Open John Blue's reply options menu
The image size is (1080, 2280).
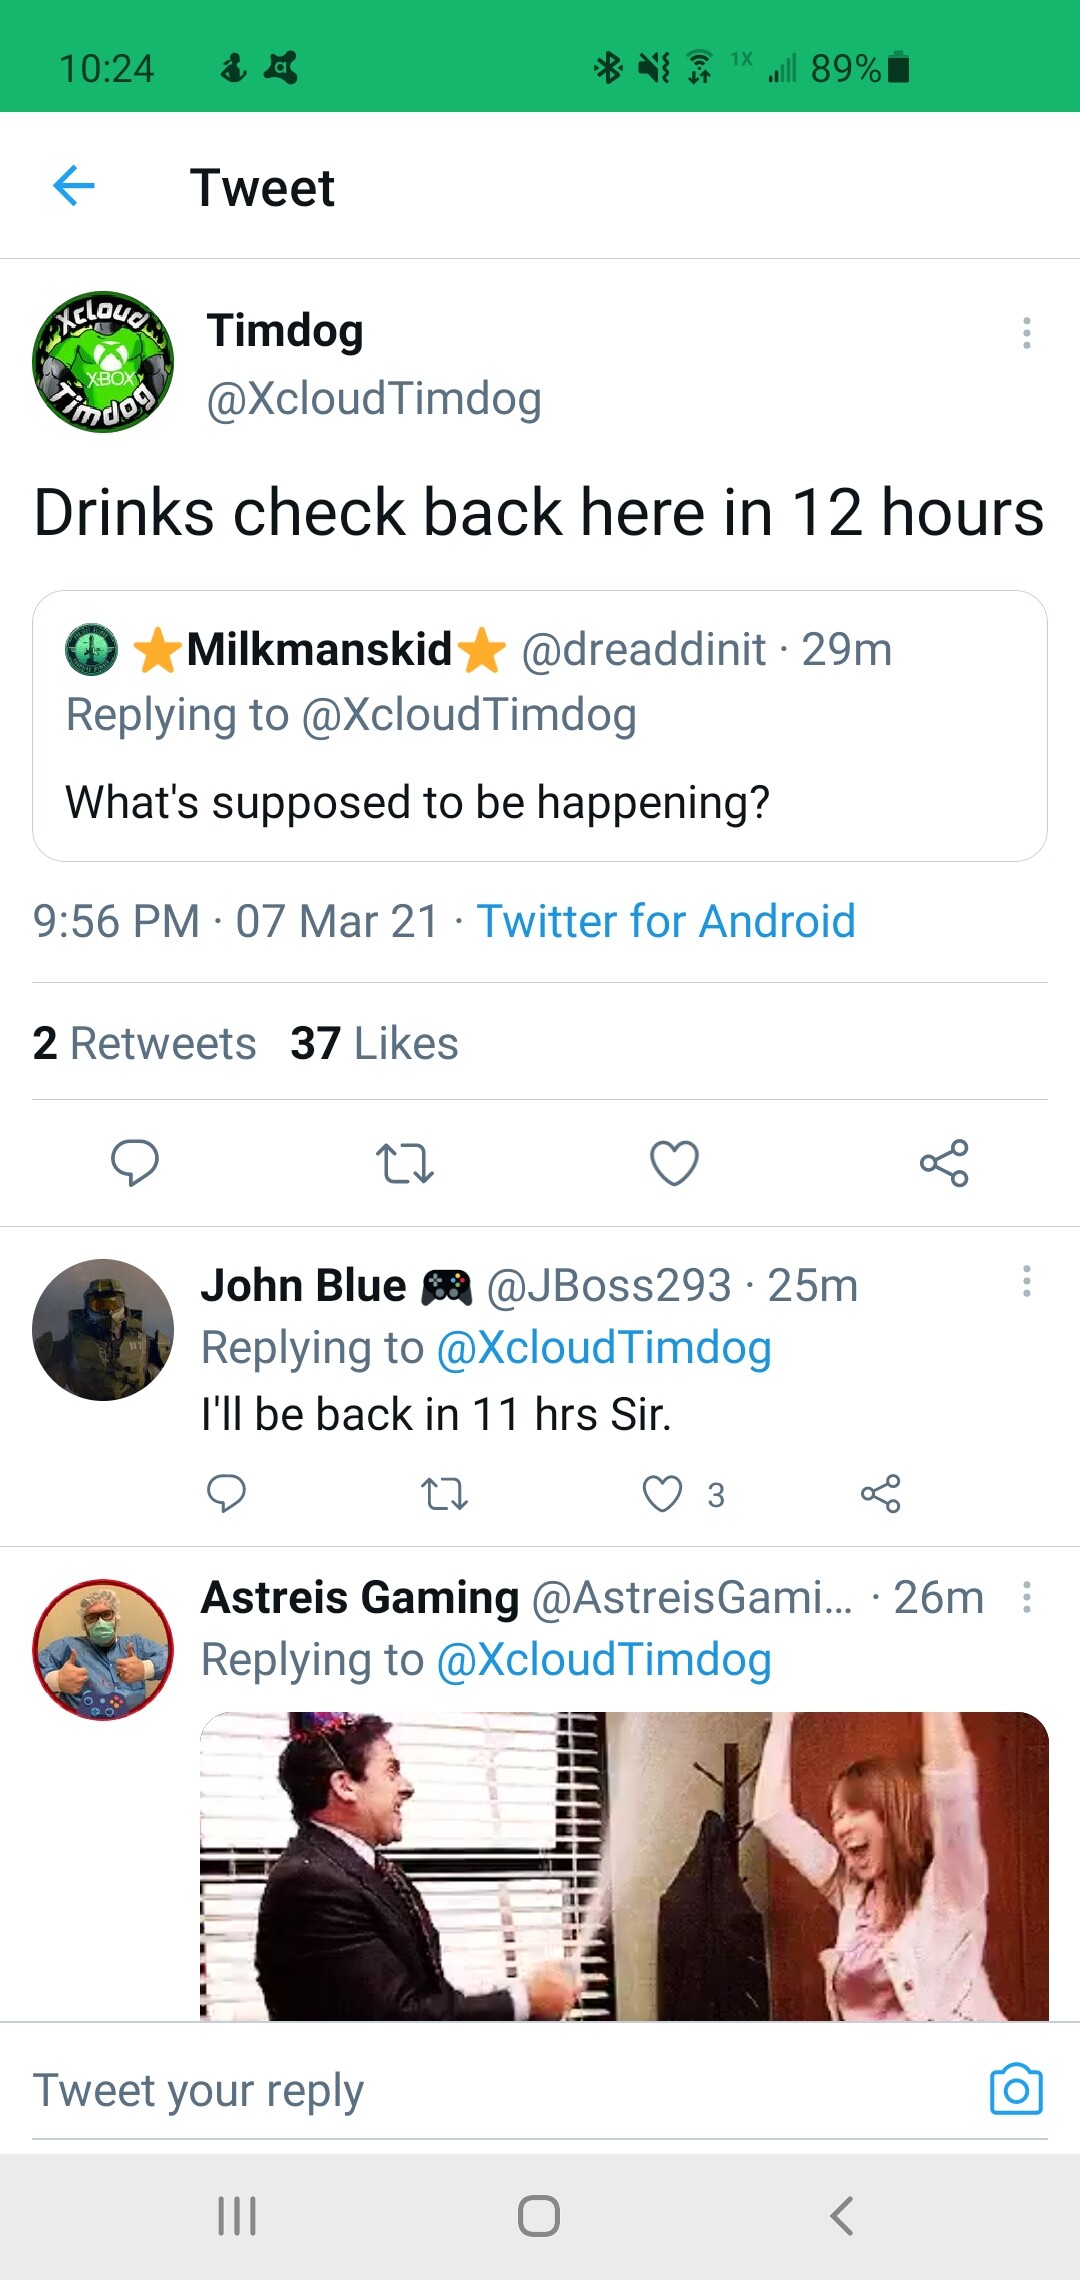[1026, 1281]
